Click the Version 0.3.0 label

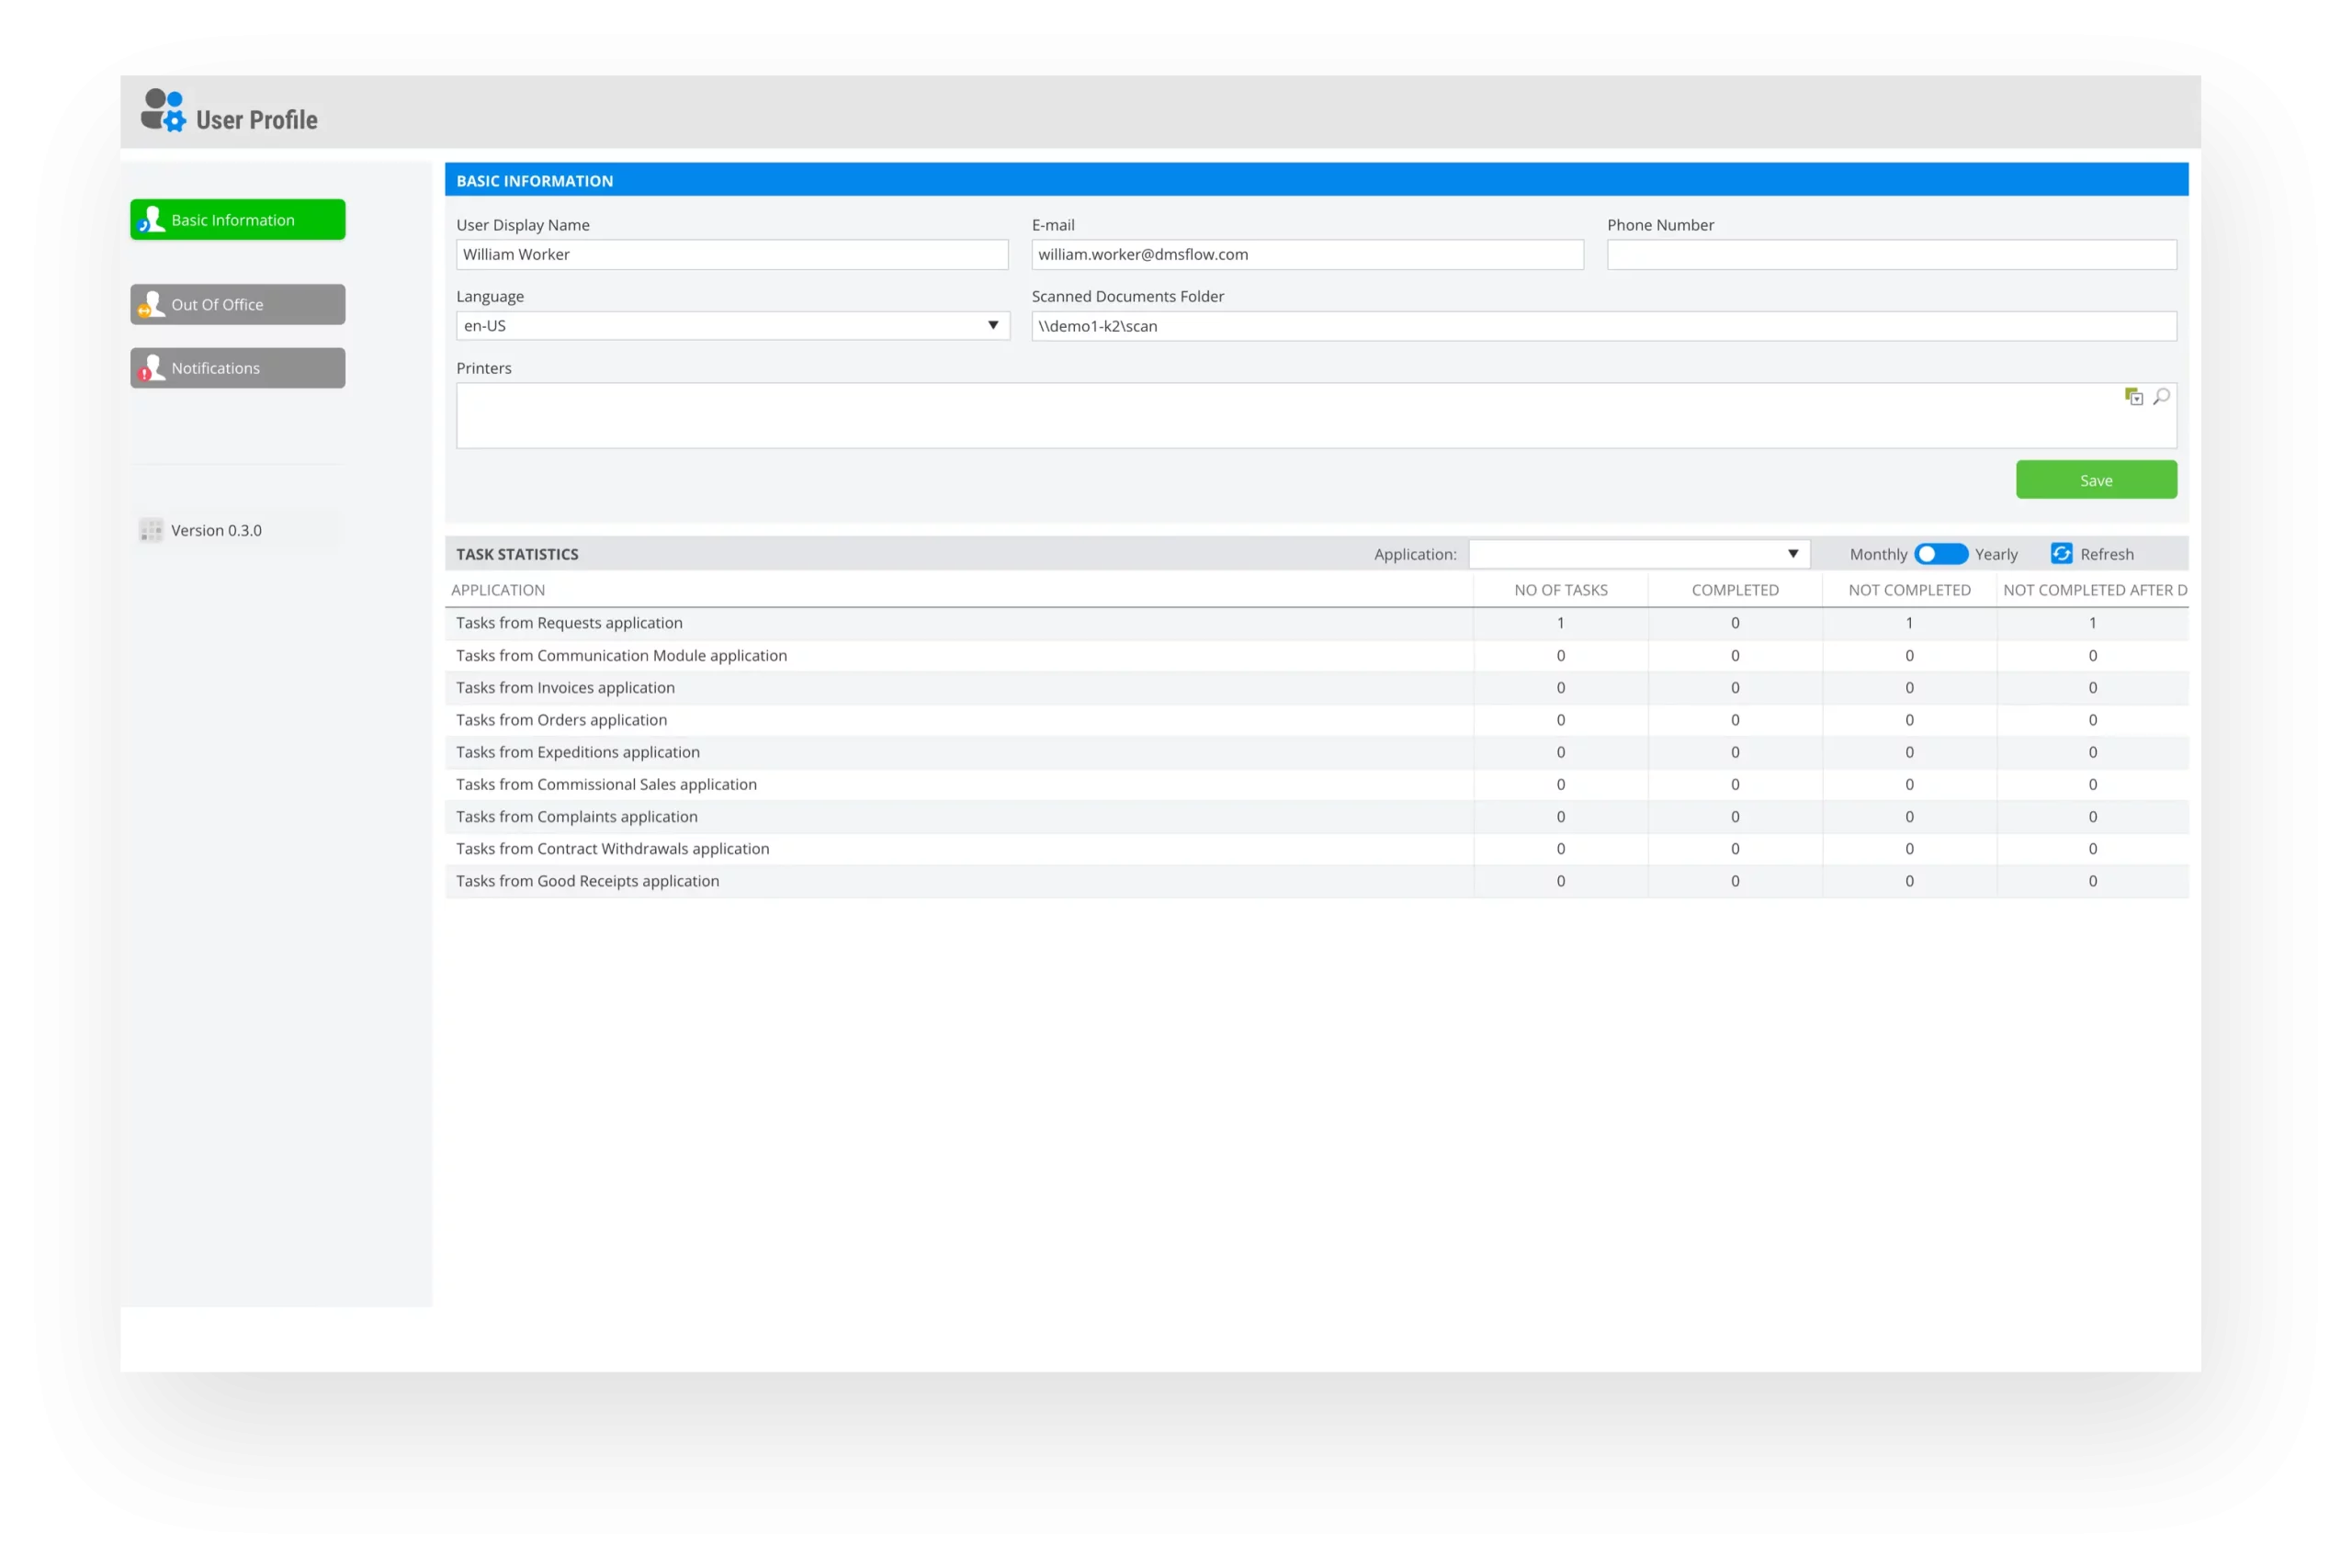tap(216, 531)
